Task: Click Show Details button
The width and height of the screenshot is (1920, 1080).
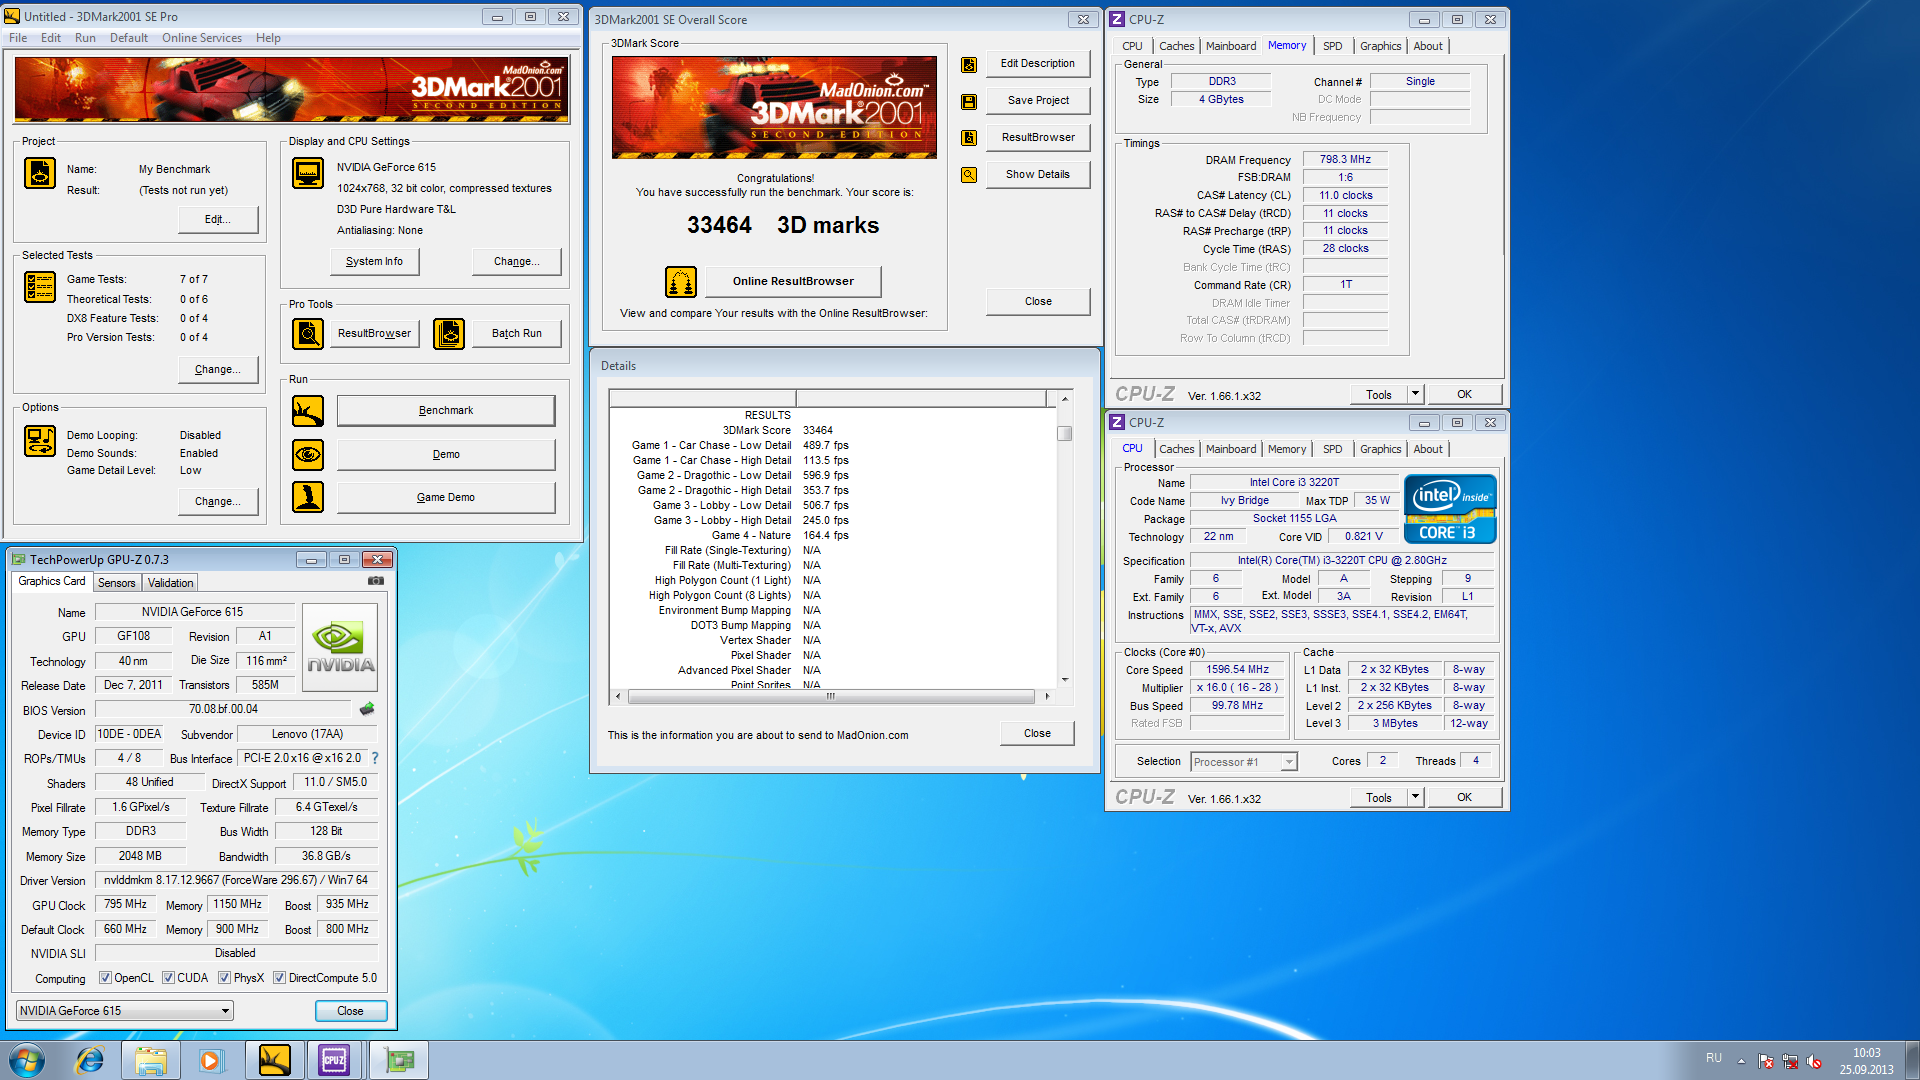Action: point(1038,175)
